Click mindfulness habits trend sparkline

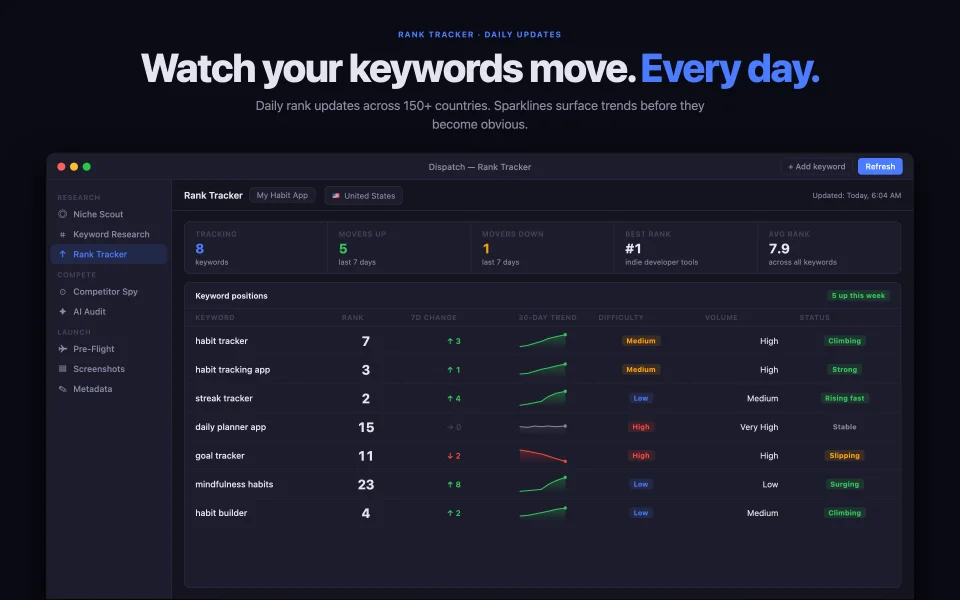click(x=543, y=484)
